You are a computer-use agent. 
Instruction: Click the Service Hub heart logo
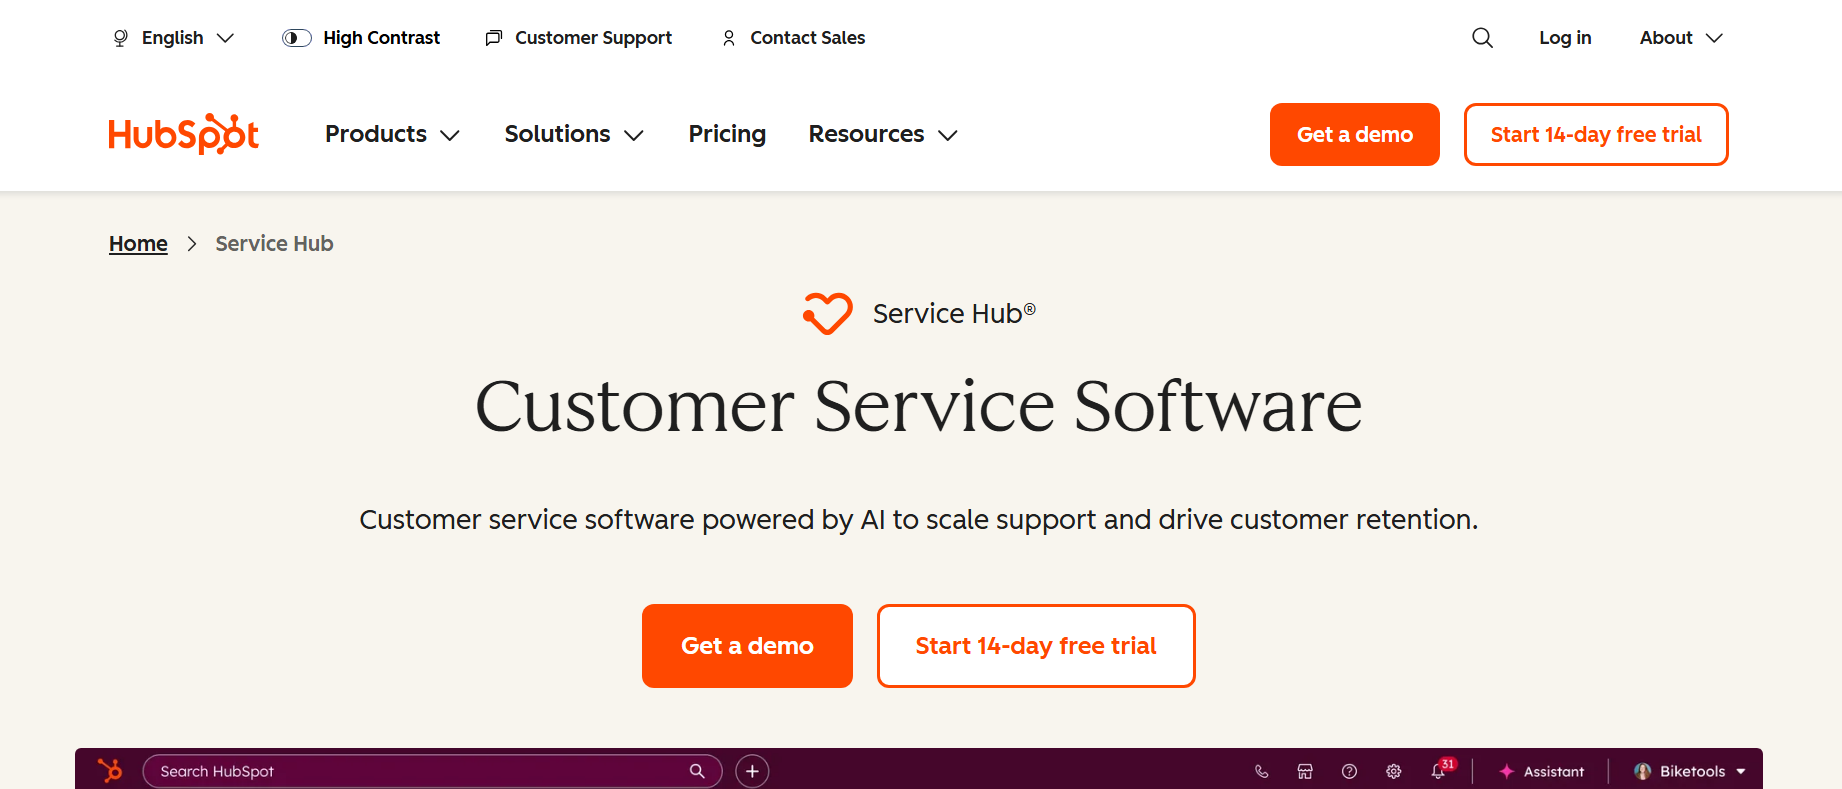(828, 313)
